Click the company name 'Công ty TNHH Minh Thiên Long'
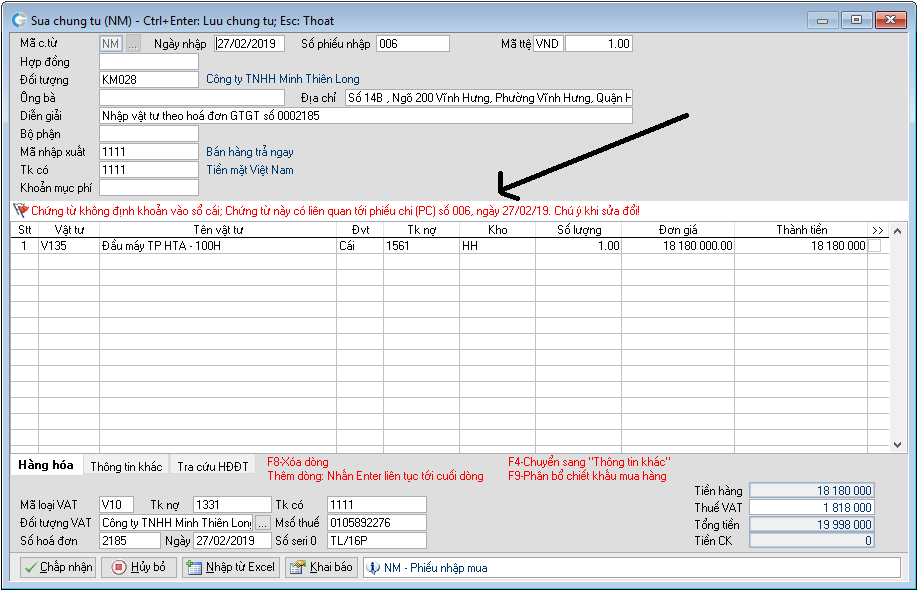 pyautogui.click(x=283, y=79)
